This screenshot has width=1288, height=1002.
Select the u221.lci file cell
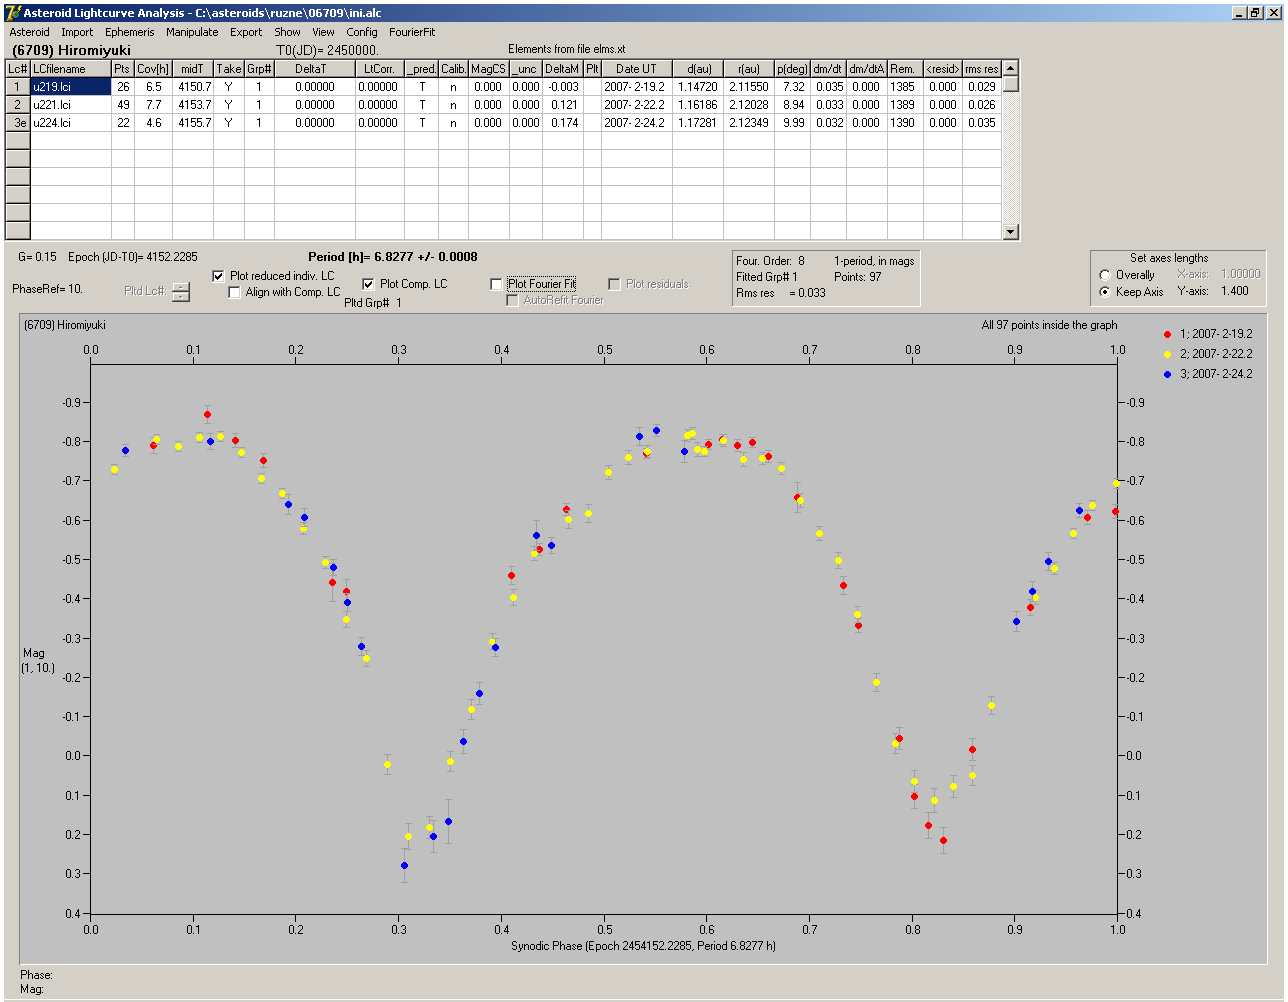click(71, 105)
